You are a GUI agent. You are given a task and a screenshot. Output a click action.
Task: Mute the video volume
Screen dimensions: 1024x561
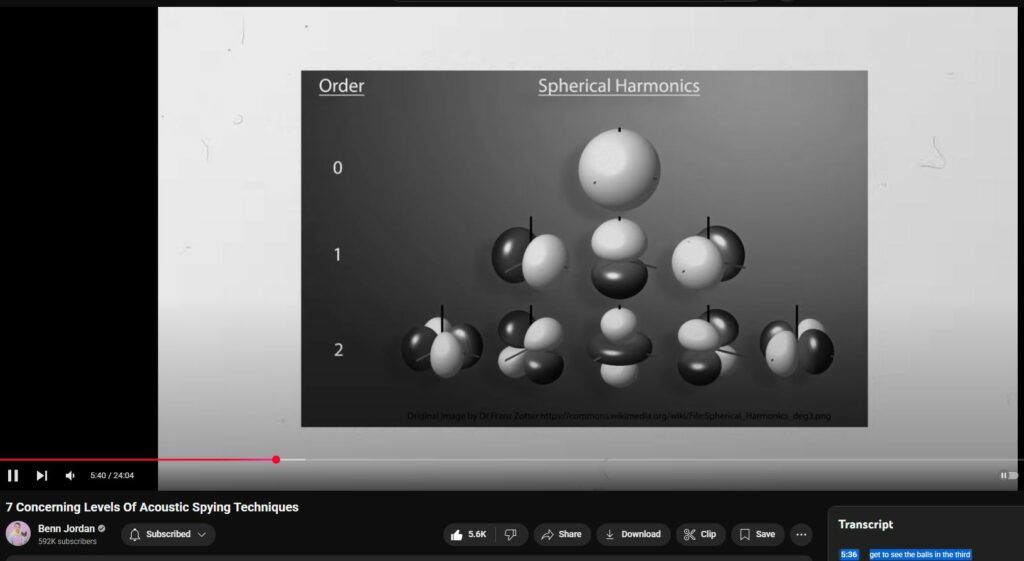(70, 476)
